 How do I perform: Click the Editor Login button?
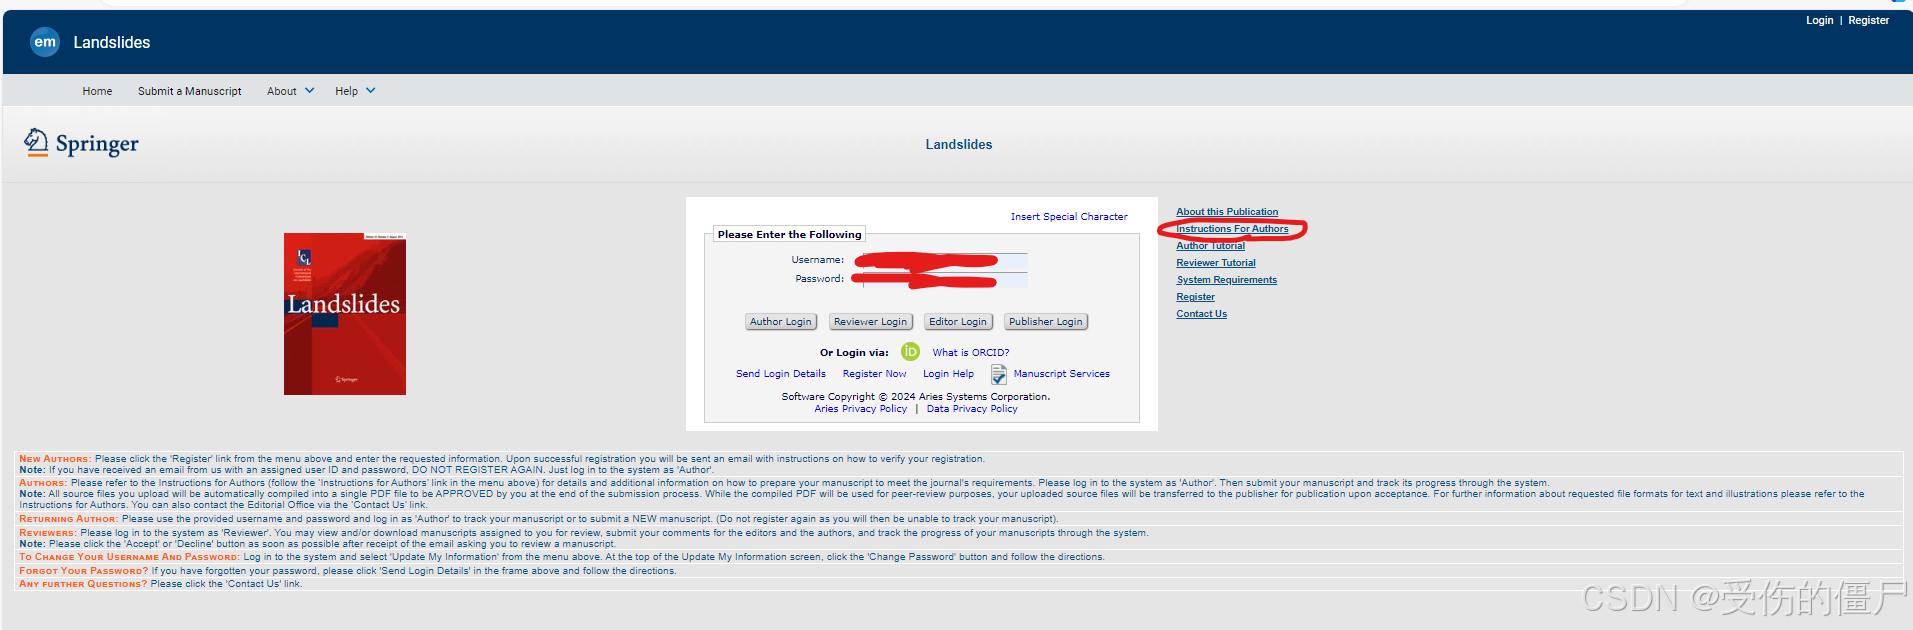click(x=958, y=322)
